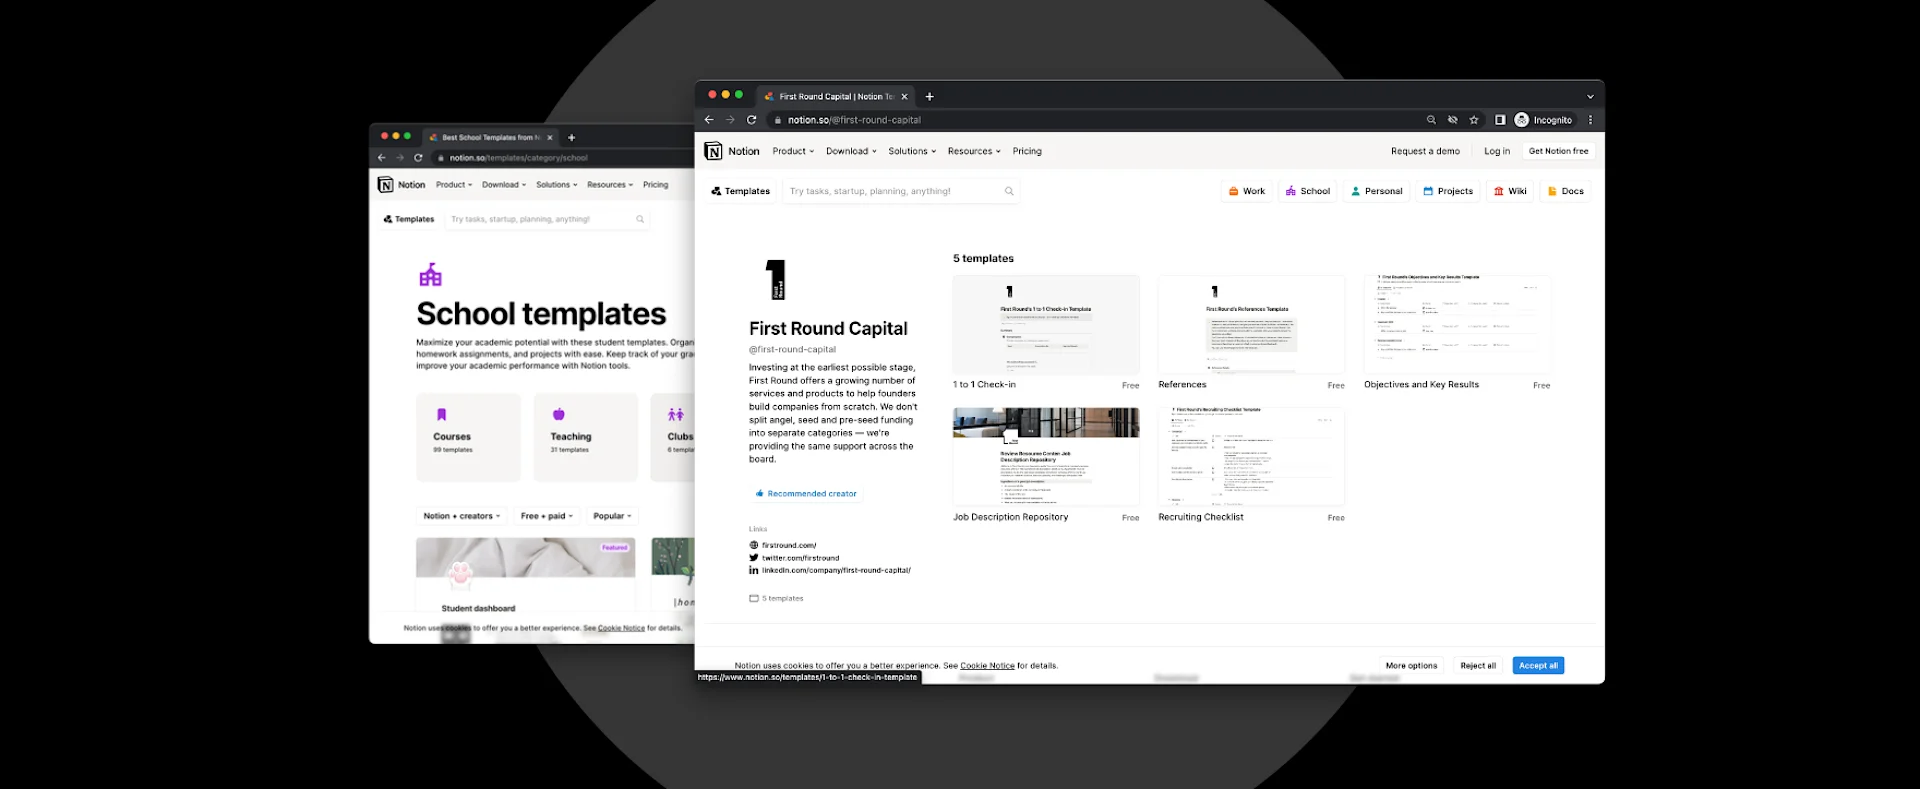Click magnifier icon in front template search

point(1009,191)
